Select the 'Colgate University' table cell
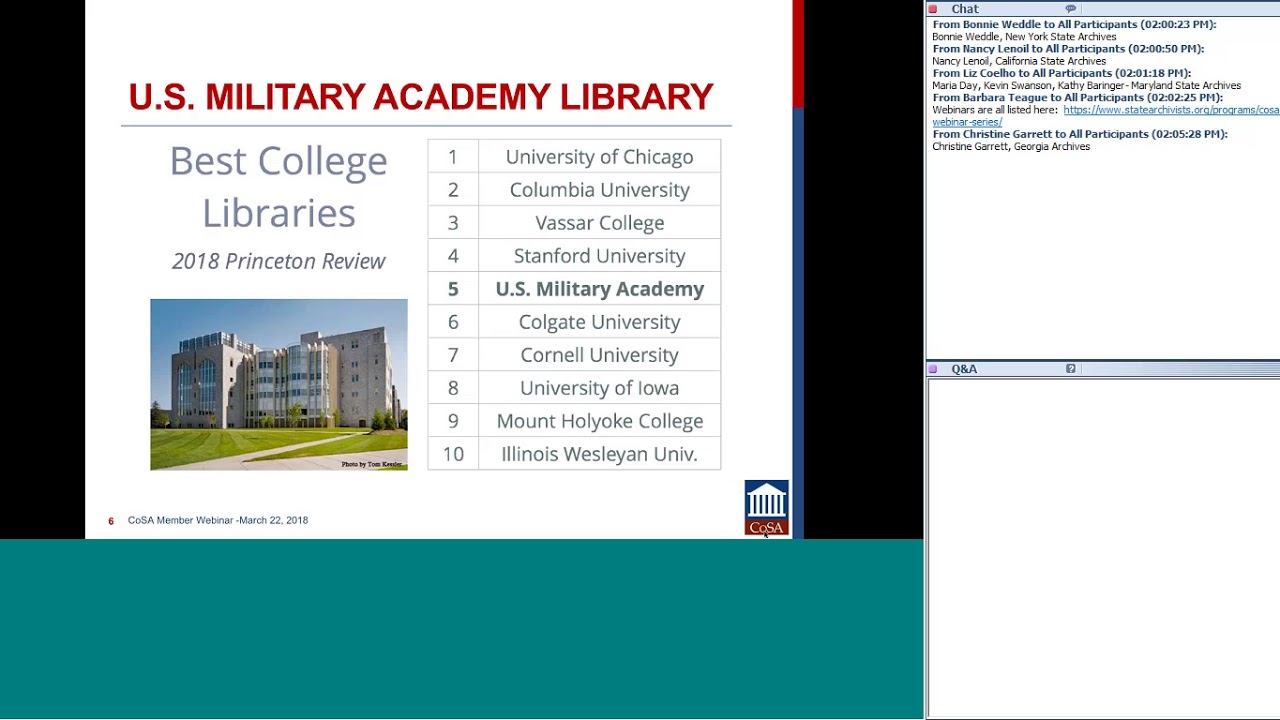This screenshot has width=1280, height=720. (x=600, y=322)
